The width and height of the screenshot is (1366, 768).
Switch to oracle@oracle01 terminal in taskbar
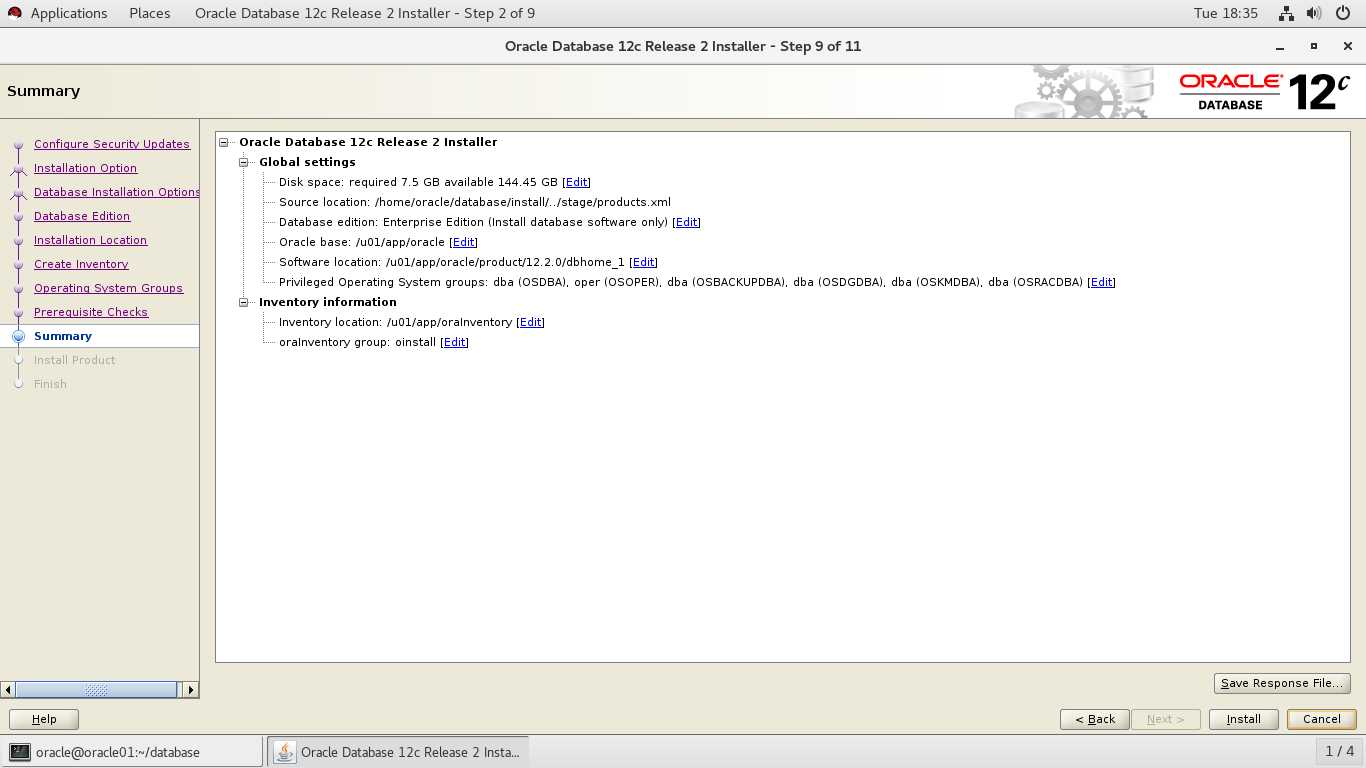(x=132, y=752)
